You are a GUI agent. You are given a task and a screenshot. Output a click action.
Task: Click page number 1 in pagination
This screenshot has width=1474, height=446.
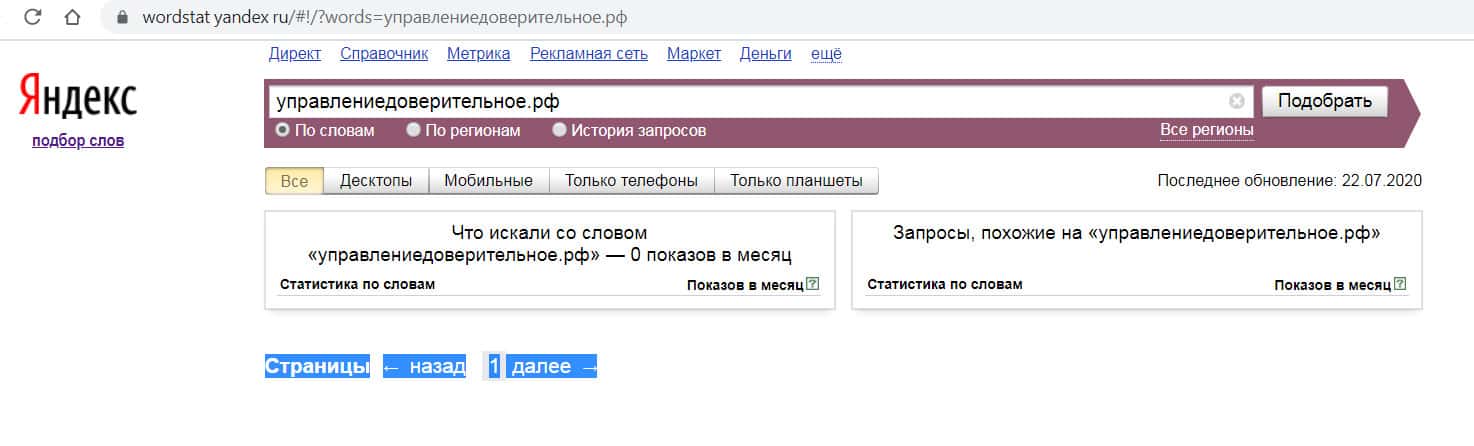(x=494, y=367)
